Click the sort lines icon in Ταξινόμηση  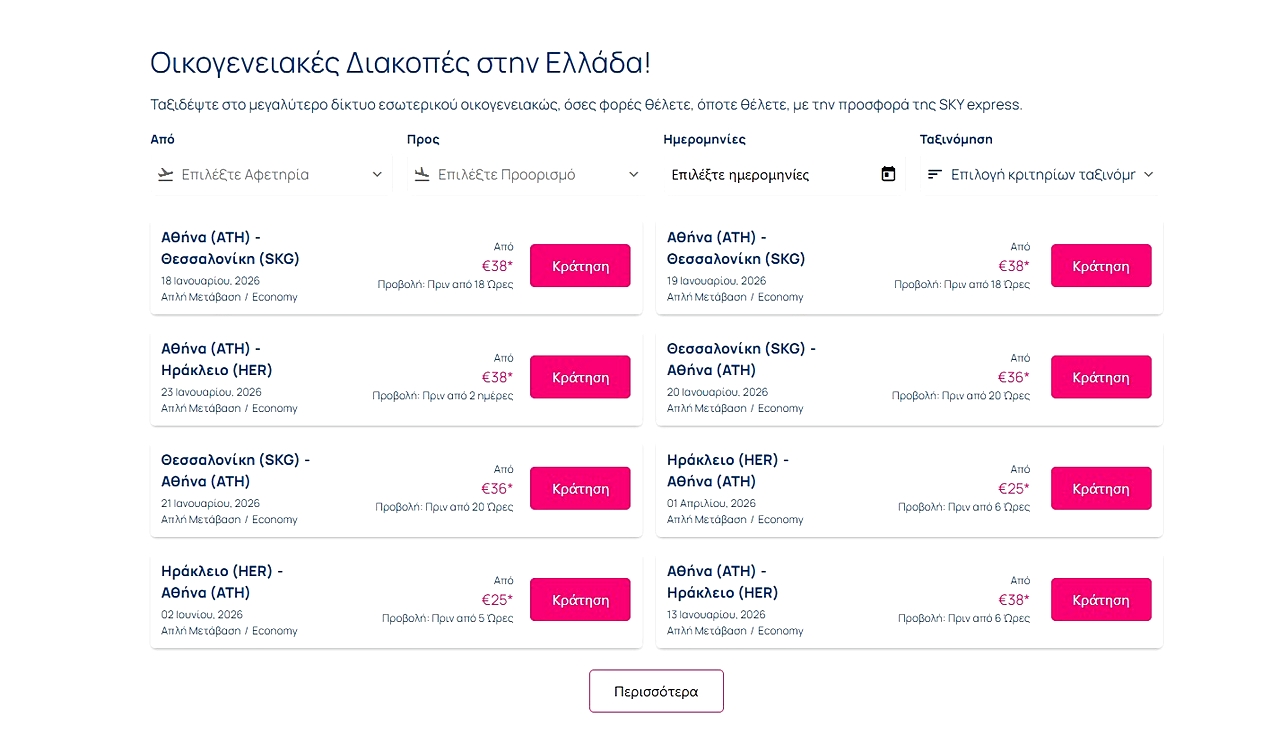point(935,175)
